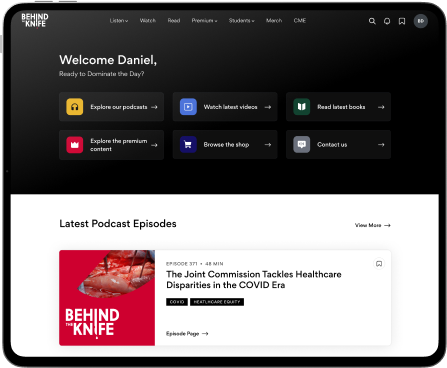
Task: Open Explore the premium content label
Action: pyautogui.click(x=119, y=145)
